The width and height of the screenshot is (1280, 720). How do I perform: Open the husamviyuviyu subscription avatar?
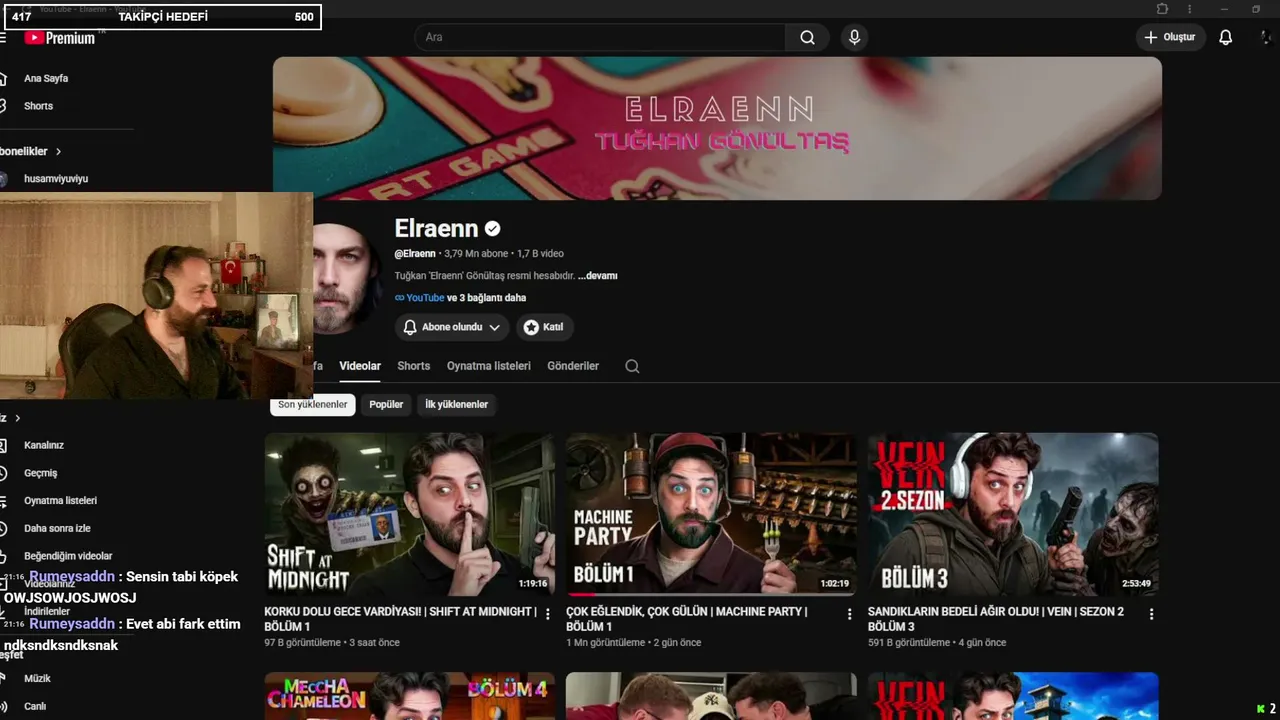tap(4, 179)
